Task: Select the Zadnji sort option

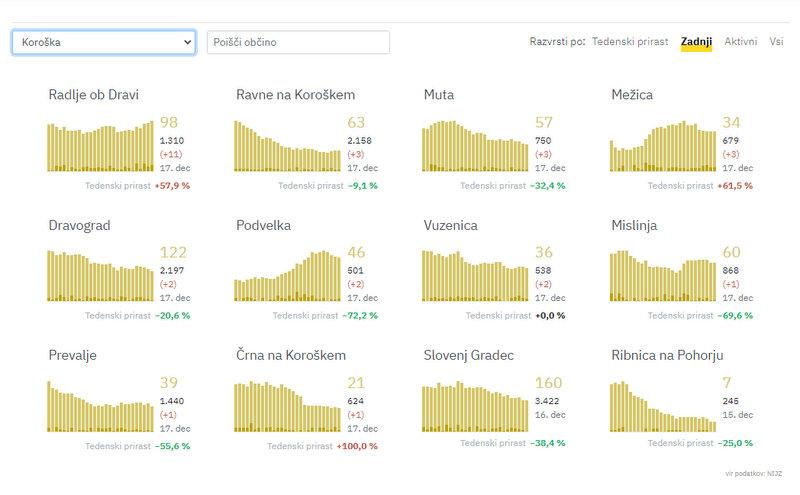Action: pos(695,42)
